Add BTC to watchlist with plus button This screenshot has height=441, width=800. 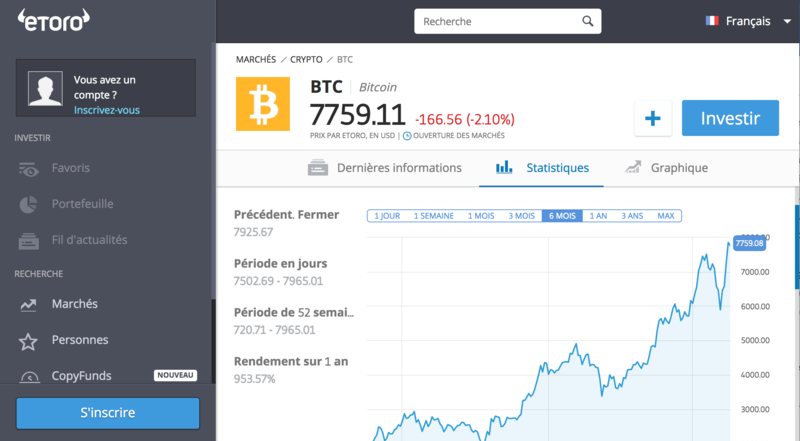tap(653, 118)
